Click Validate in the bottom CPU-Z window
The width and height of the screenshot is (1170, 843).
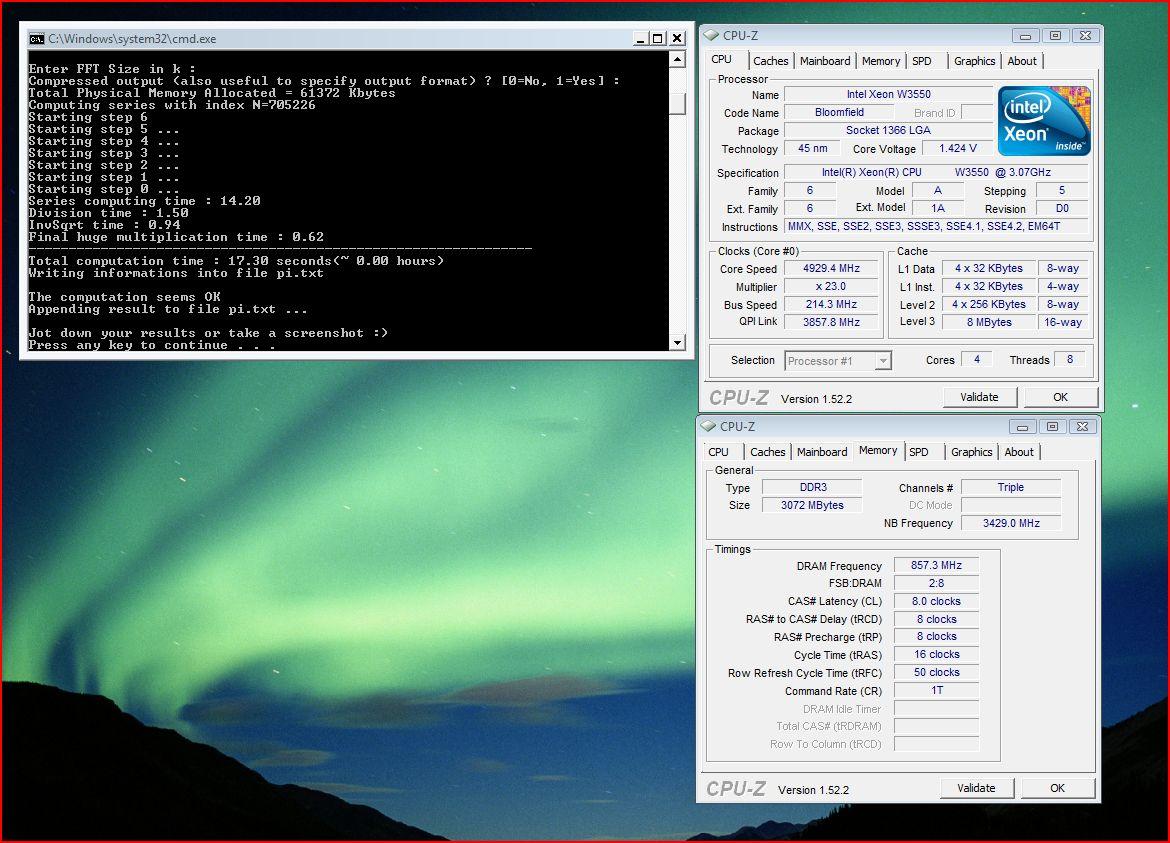(x=976, y=788)
